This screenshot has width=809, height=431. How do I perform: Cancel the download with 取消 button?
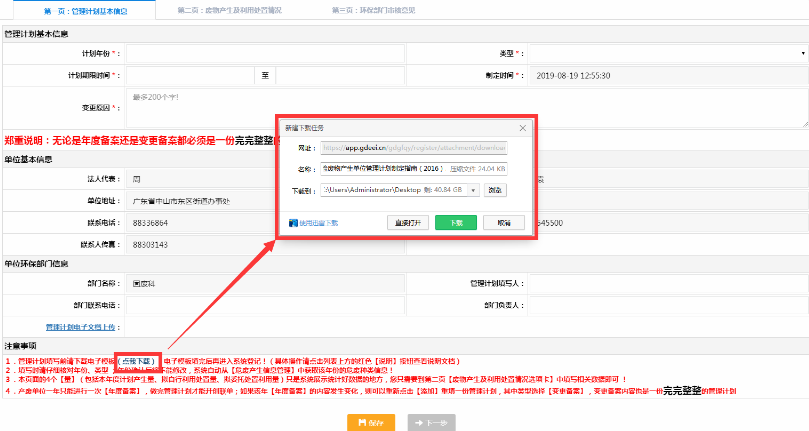pos(504,222)
